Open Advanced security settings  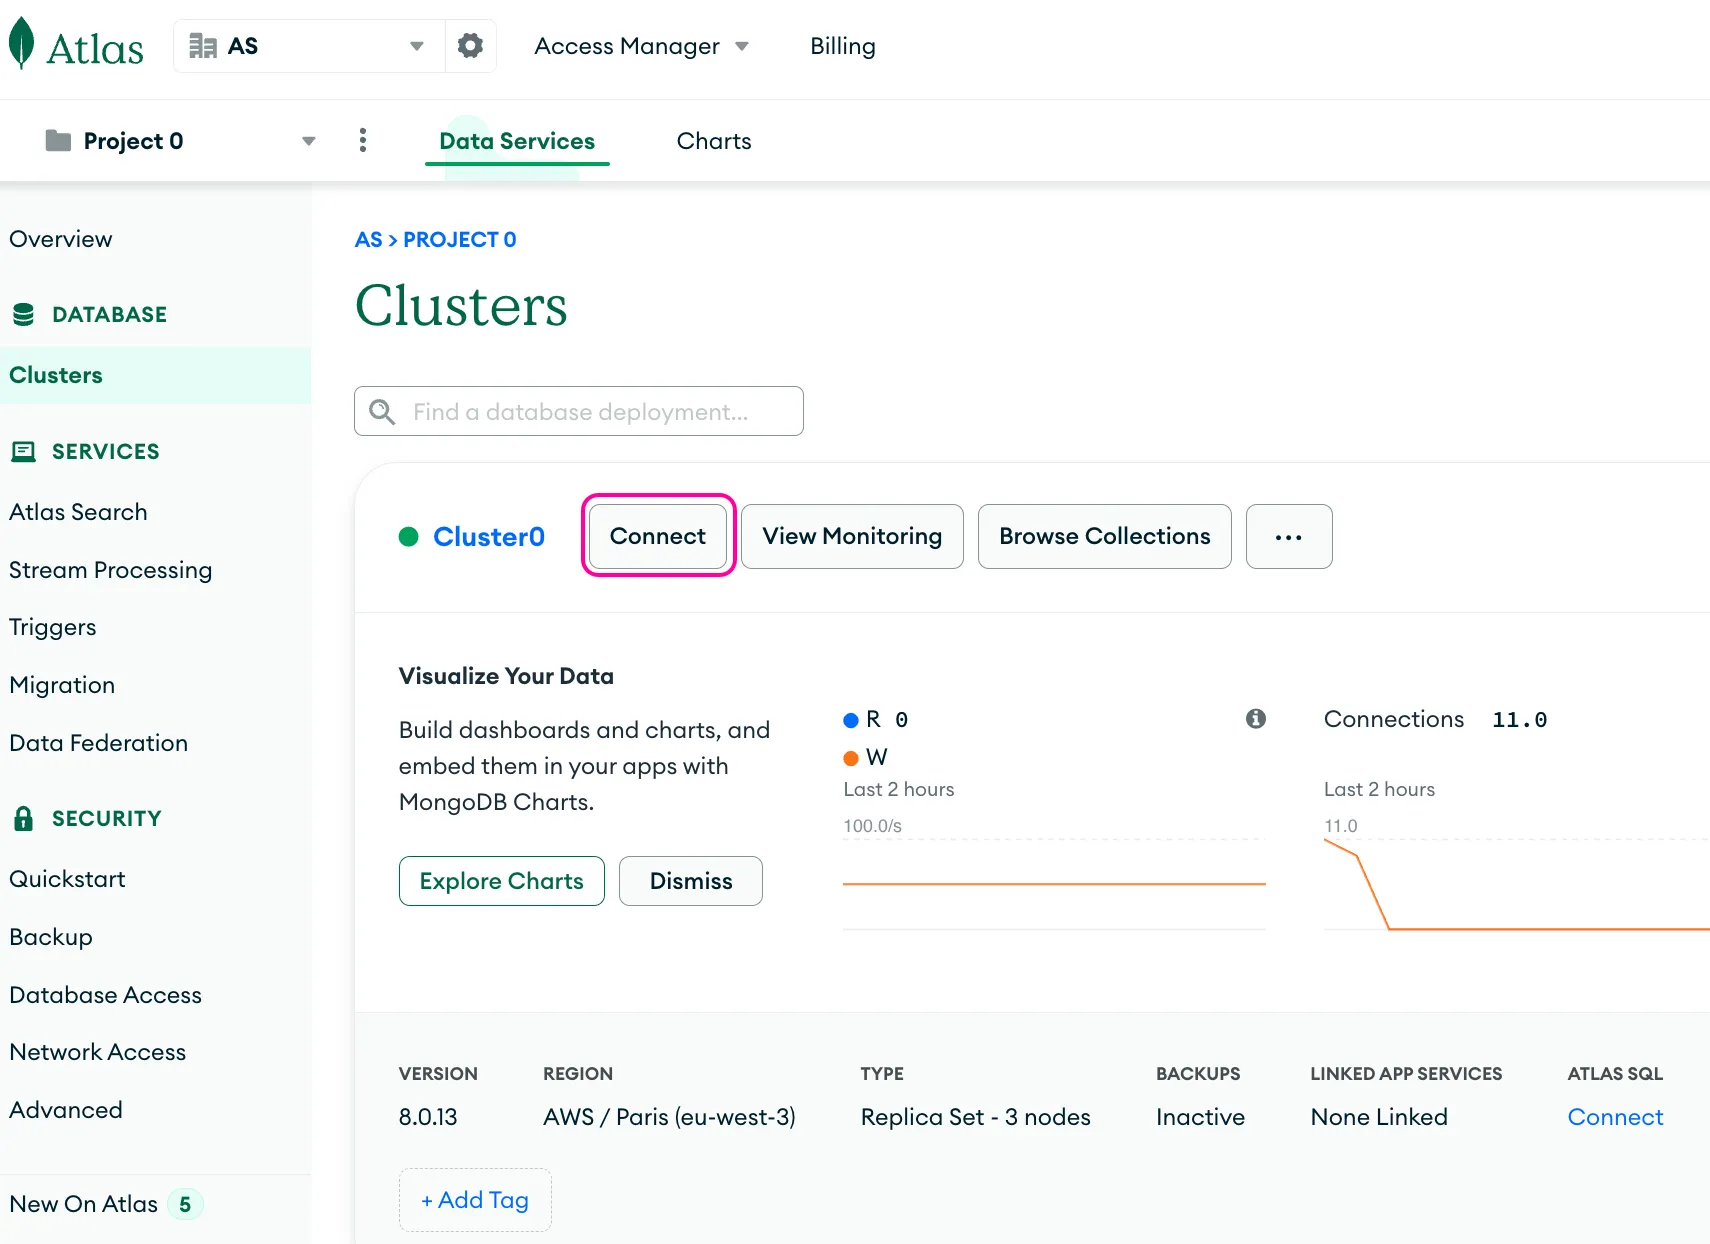(x=66, y=1110)
